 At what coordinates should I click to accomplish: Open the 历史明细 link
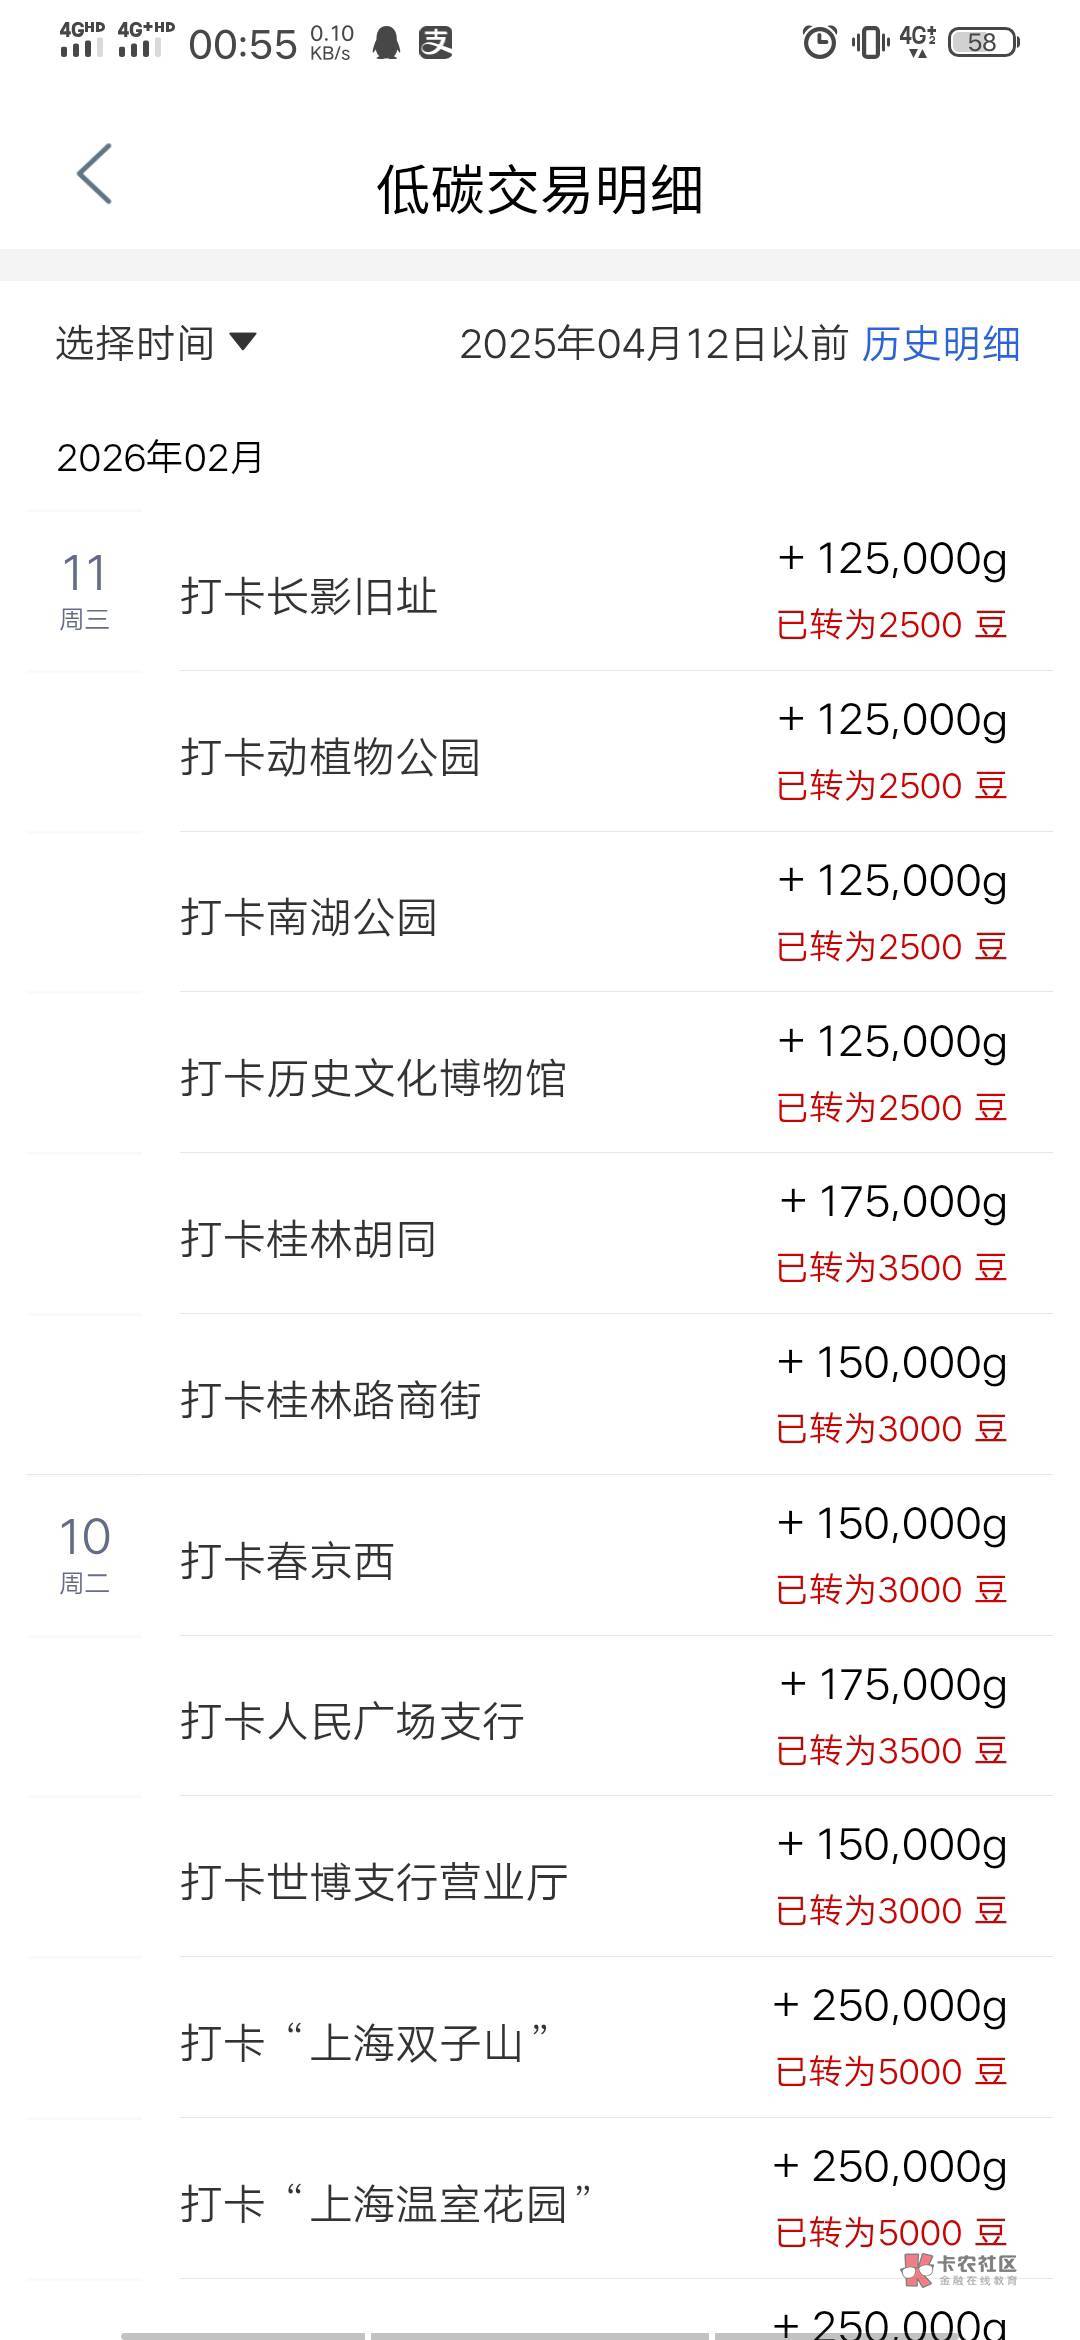[x=940, y=344]
